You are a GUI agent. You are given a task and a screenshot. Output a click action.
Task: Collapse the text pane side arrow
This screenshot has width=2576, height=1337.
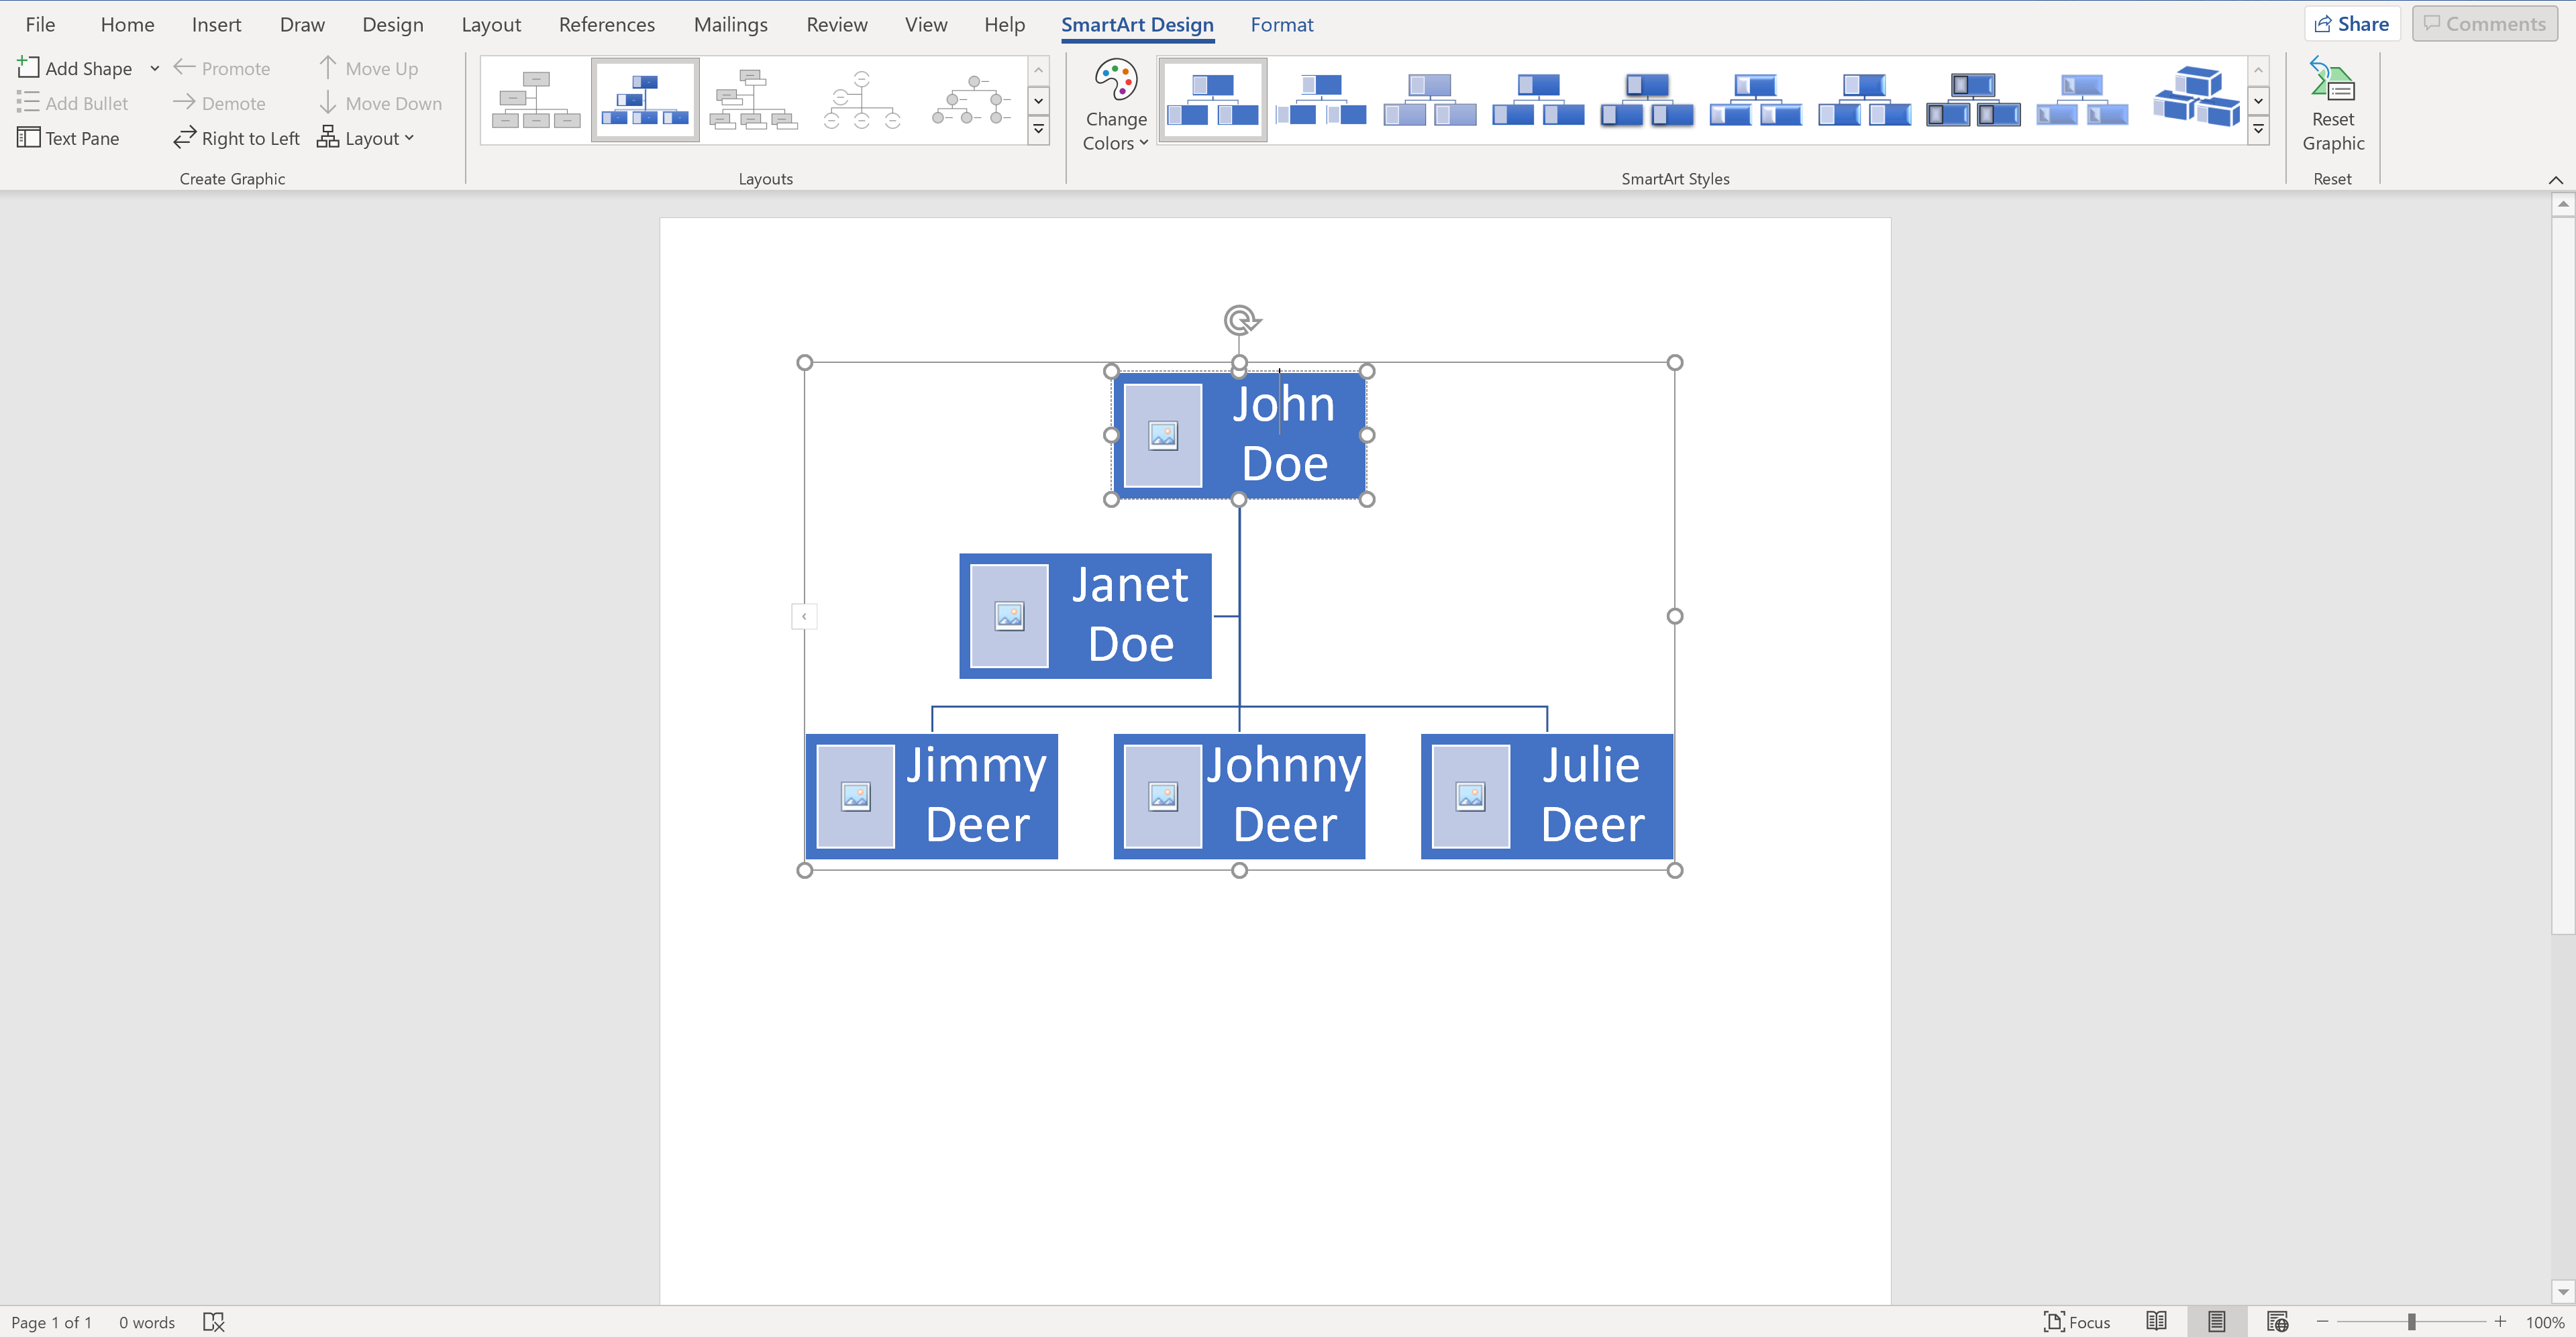[x=804, y=616]
